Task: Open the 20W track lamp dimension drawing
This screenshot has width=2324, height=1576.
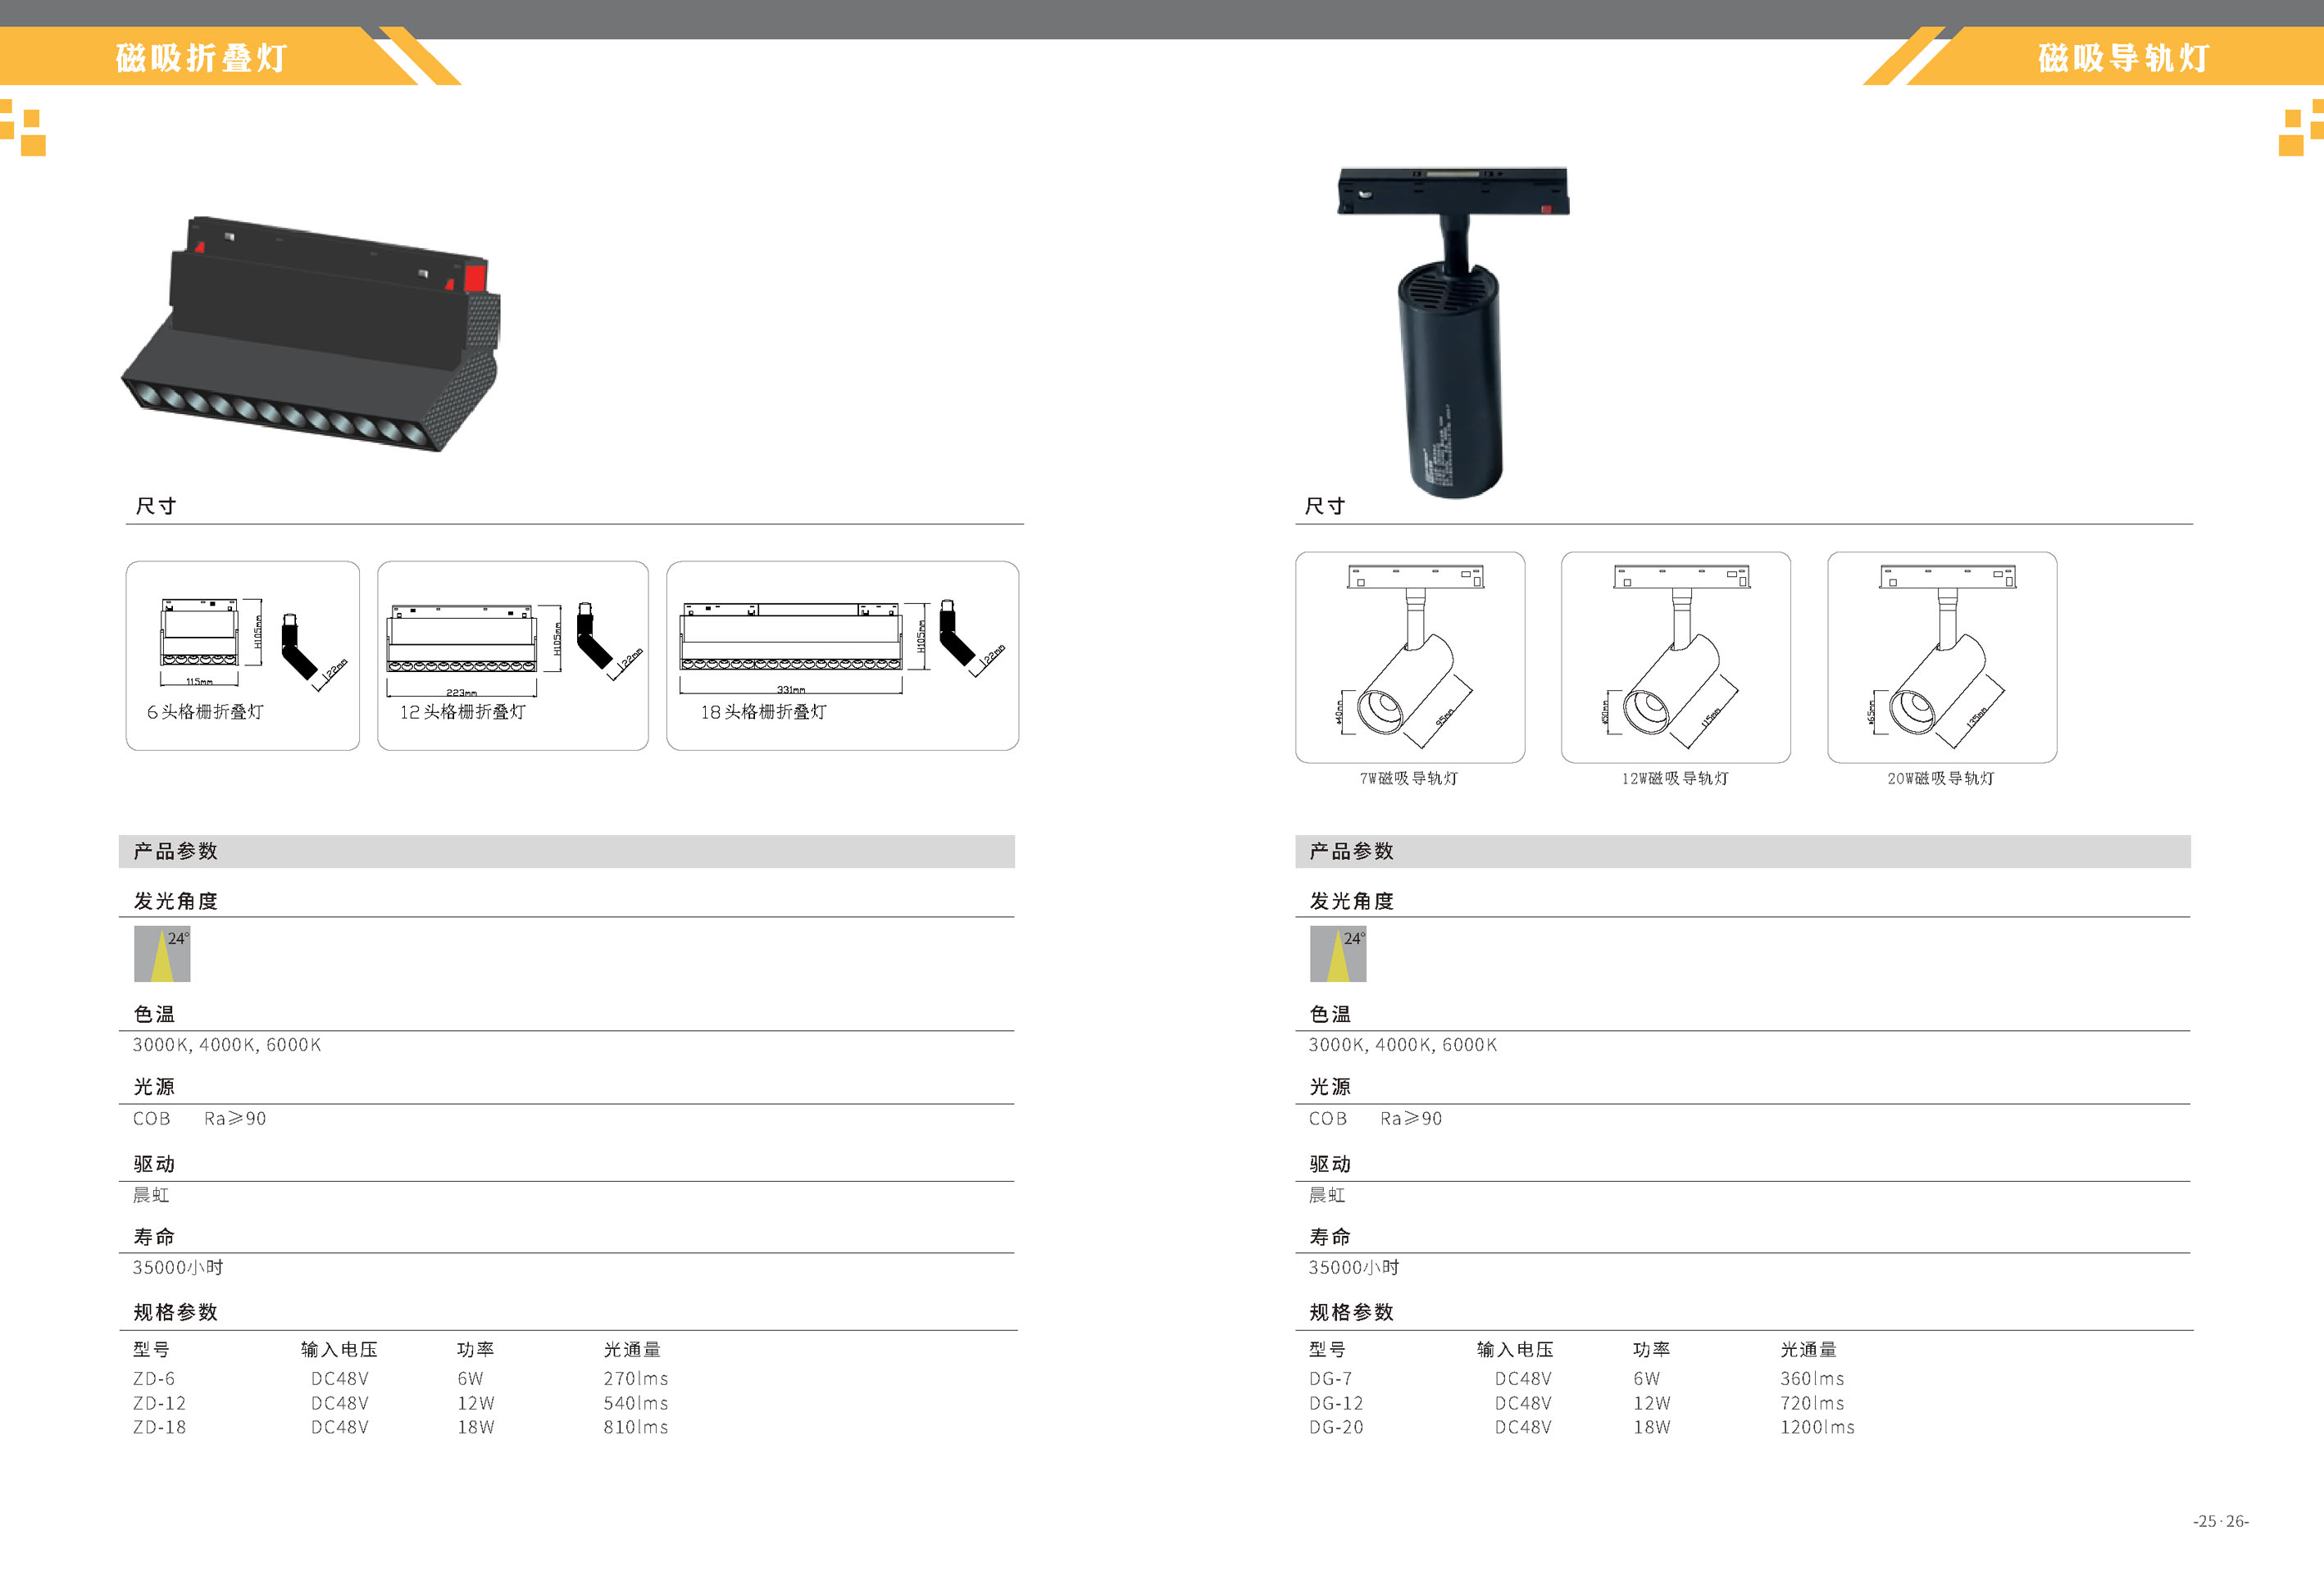Action: (x=1942, y=657)
